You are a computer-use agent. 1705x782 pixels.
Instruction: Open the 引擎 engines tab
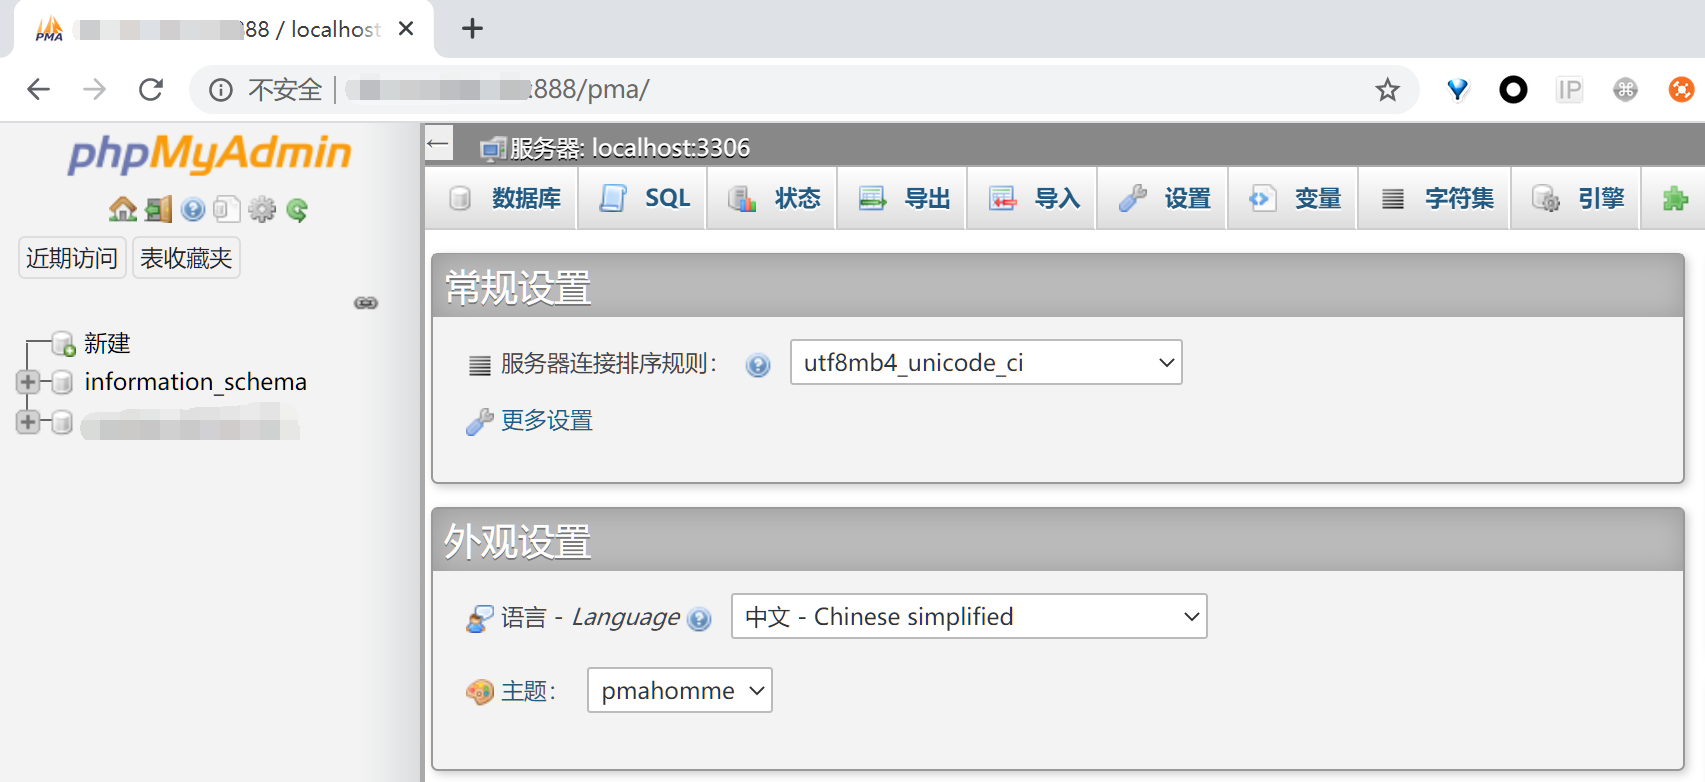(1576, 199)
